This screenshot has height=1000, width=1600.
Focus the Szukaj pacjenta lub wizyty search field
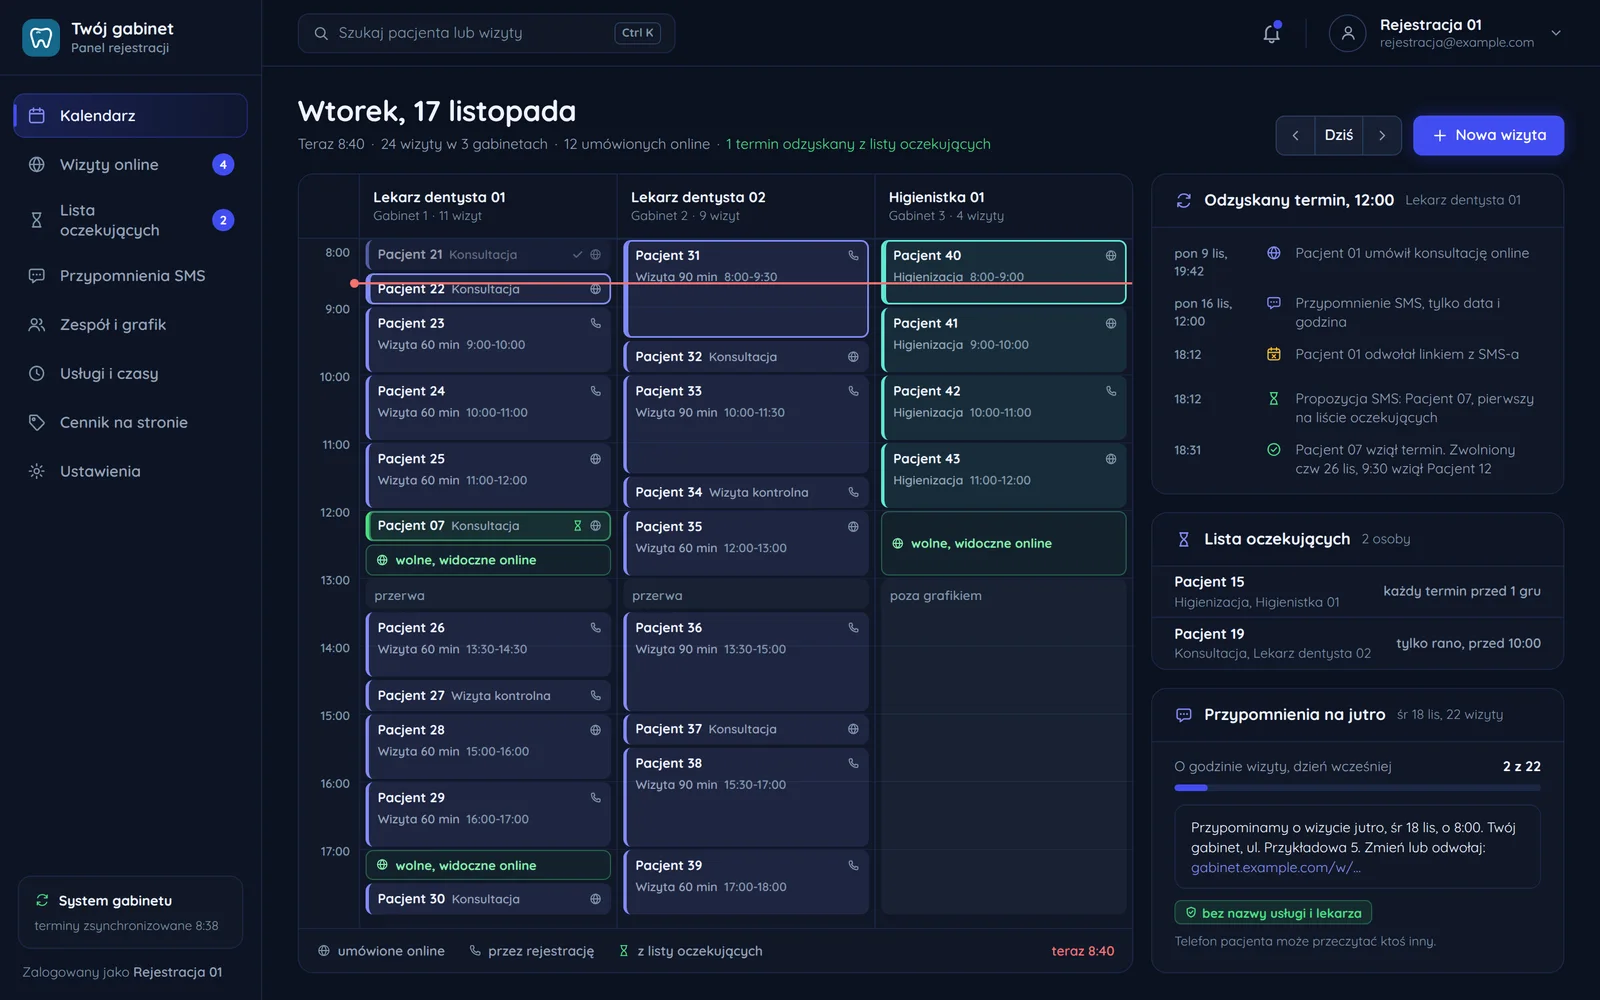(x=486, y=33)
